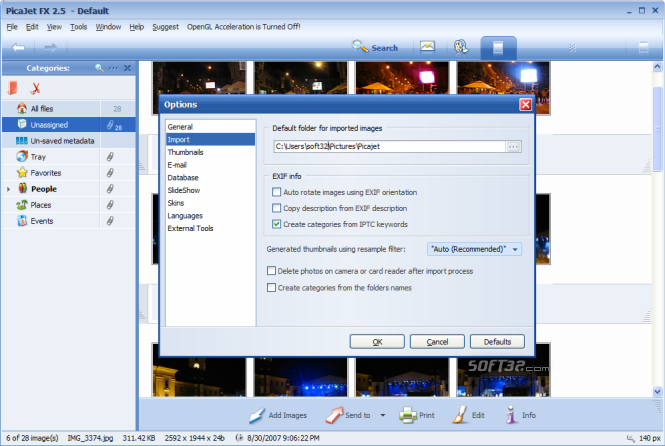The height and width of the screenshot is (446, 665).
Task: Click the default import folder path field
Action: click(389, 146)
